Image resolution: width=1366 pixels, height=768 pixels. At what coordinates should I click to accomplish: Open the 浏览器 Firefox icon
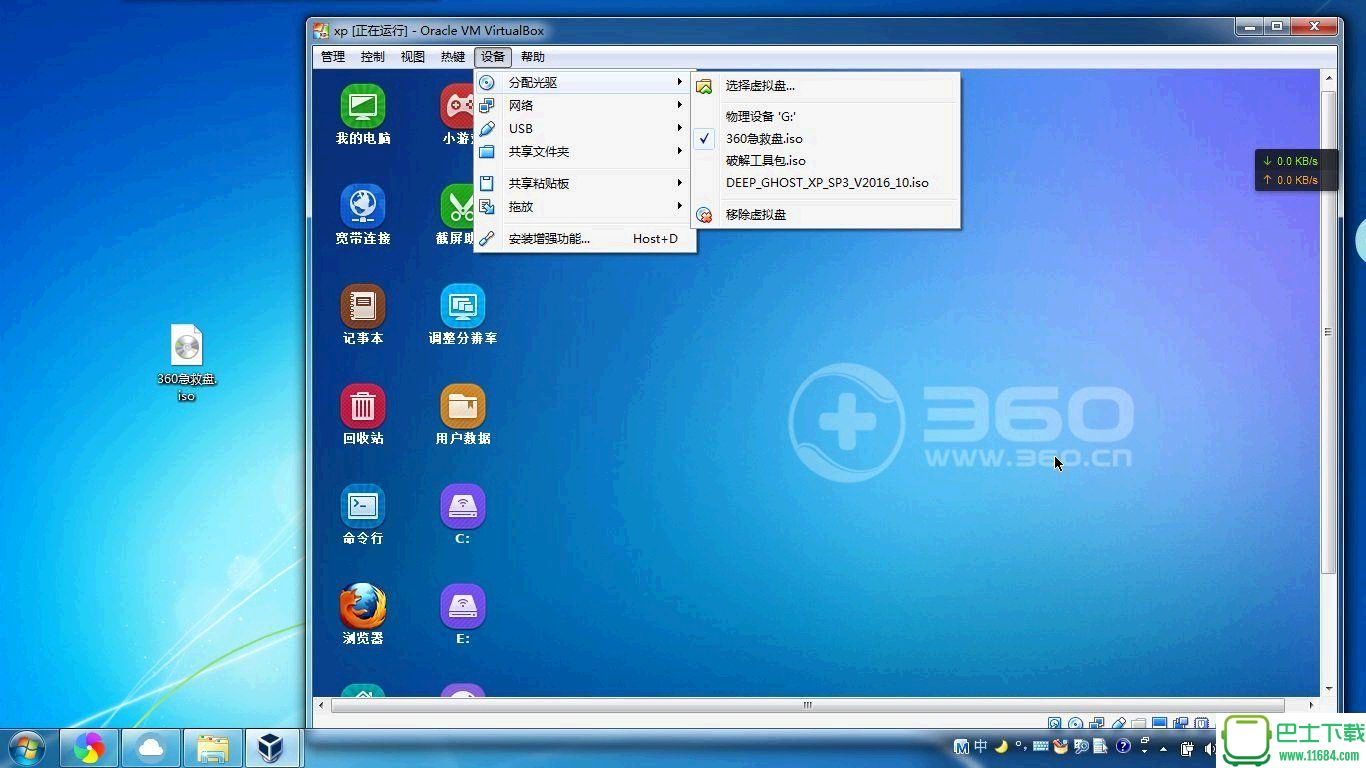363,616
